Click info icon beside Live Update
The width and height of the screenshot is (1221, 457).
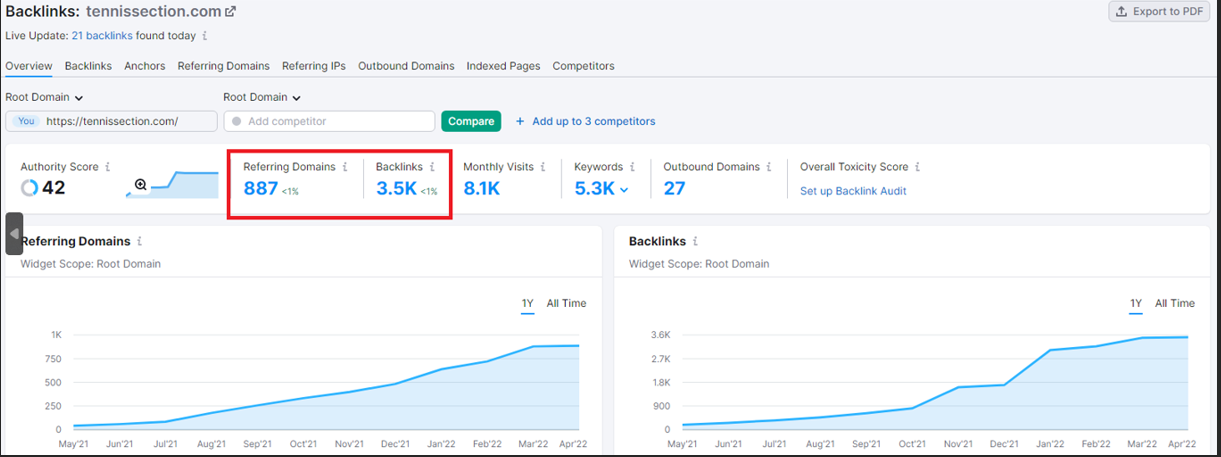tap(205, 35)
